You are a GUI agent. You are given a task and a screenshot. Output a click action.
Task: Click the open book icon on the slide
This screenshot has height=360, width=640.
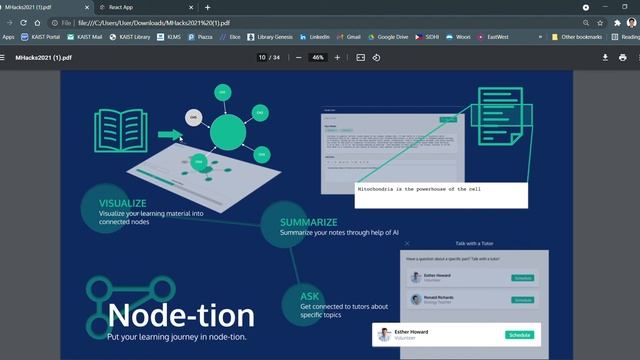[x=121, y=131]
